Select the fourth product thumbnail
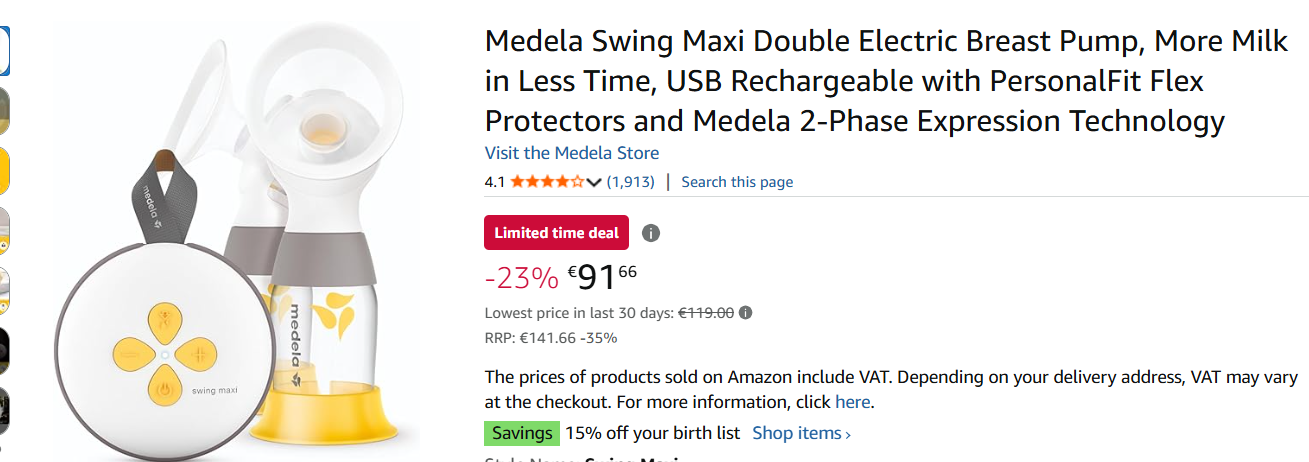Image resolution: width=1309 pixels, height=462 pixels. (x=4, y=231)
